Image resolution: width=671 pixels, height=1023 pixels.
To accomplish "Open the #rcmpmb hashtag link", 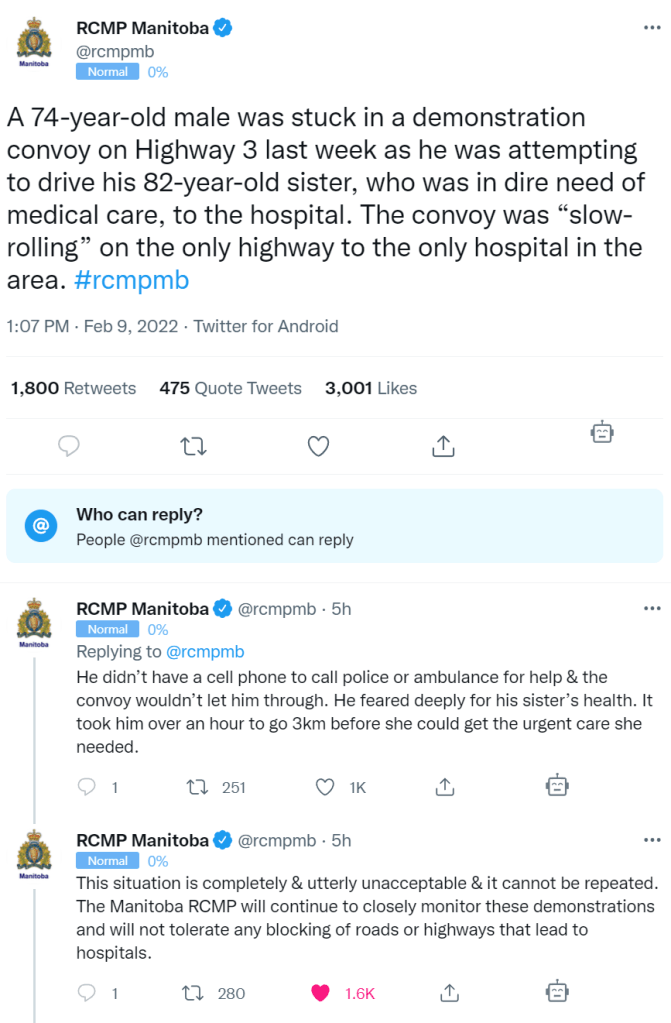I will tap(132, 280).
